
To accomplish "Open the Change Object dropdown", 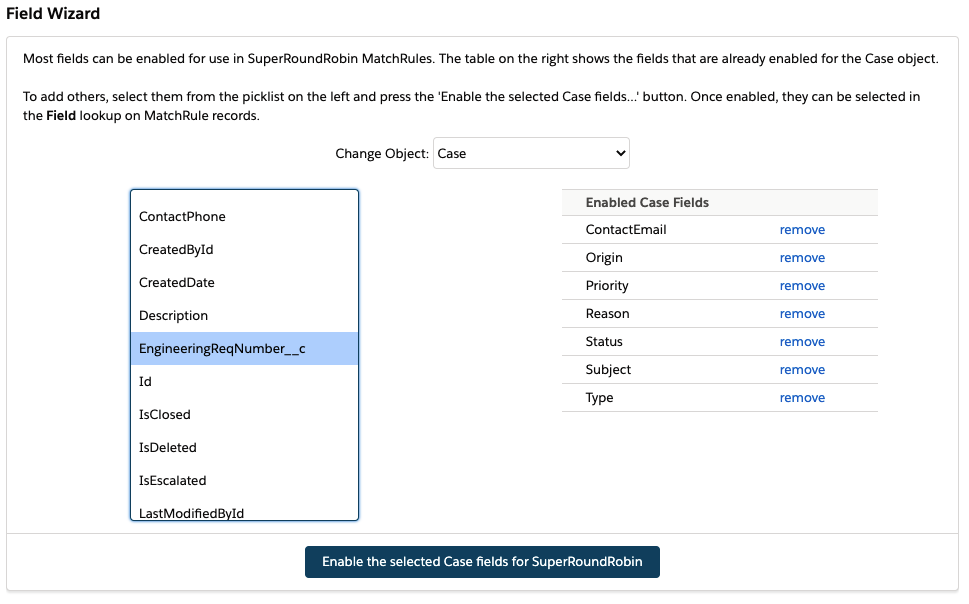I will (531, 153).
